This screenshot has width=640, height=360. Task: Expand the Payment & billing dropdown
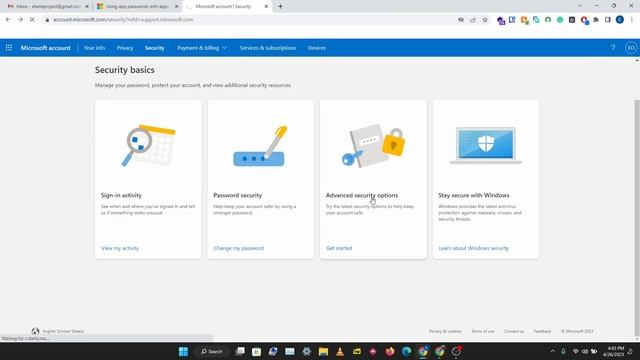(202, 48)
